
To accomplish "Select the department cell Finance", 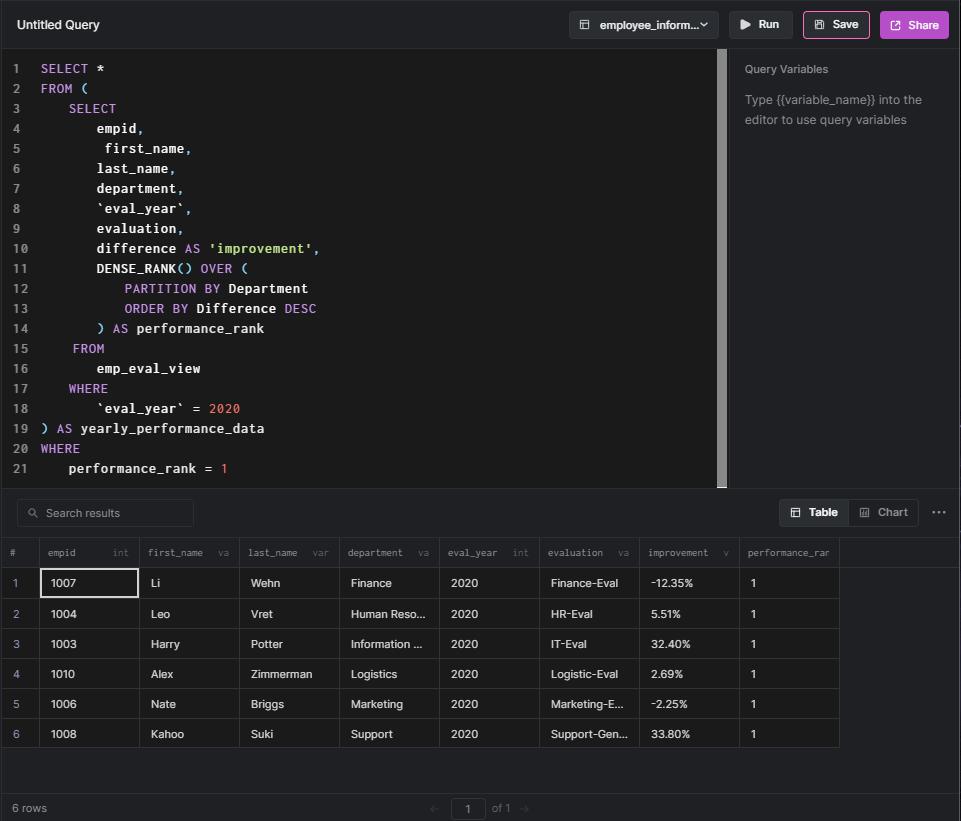I will tap(389, 583).
